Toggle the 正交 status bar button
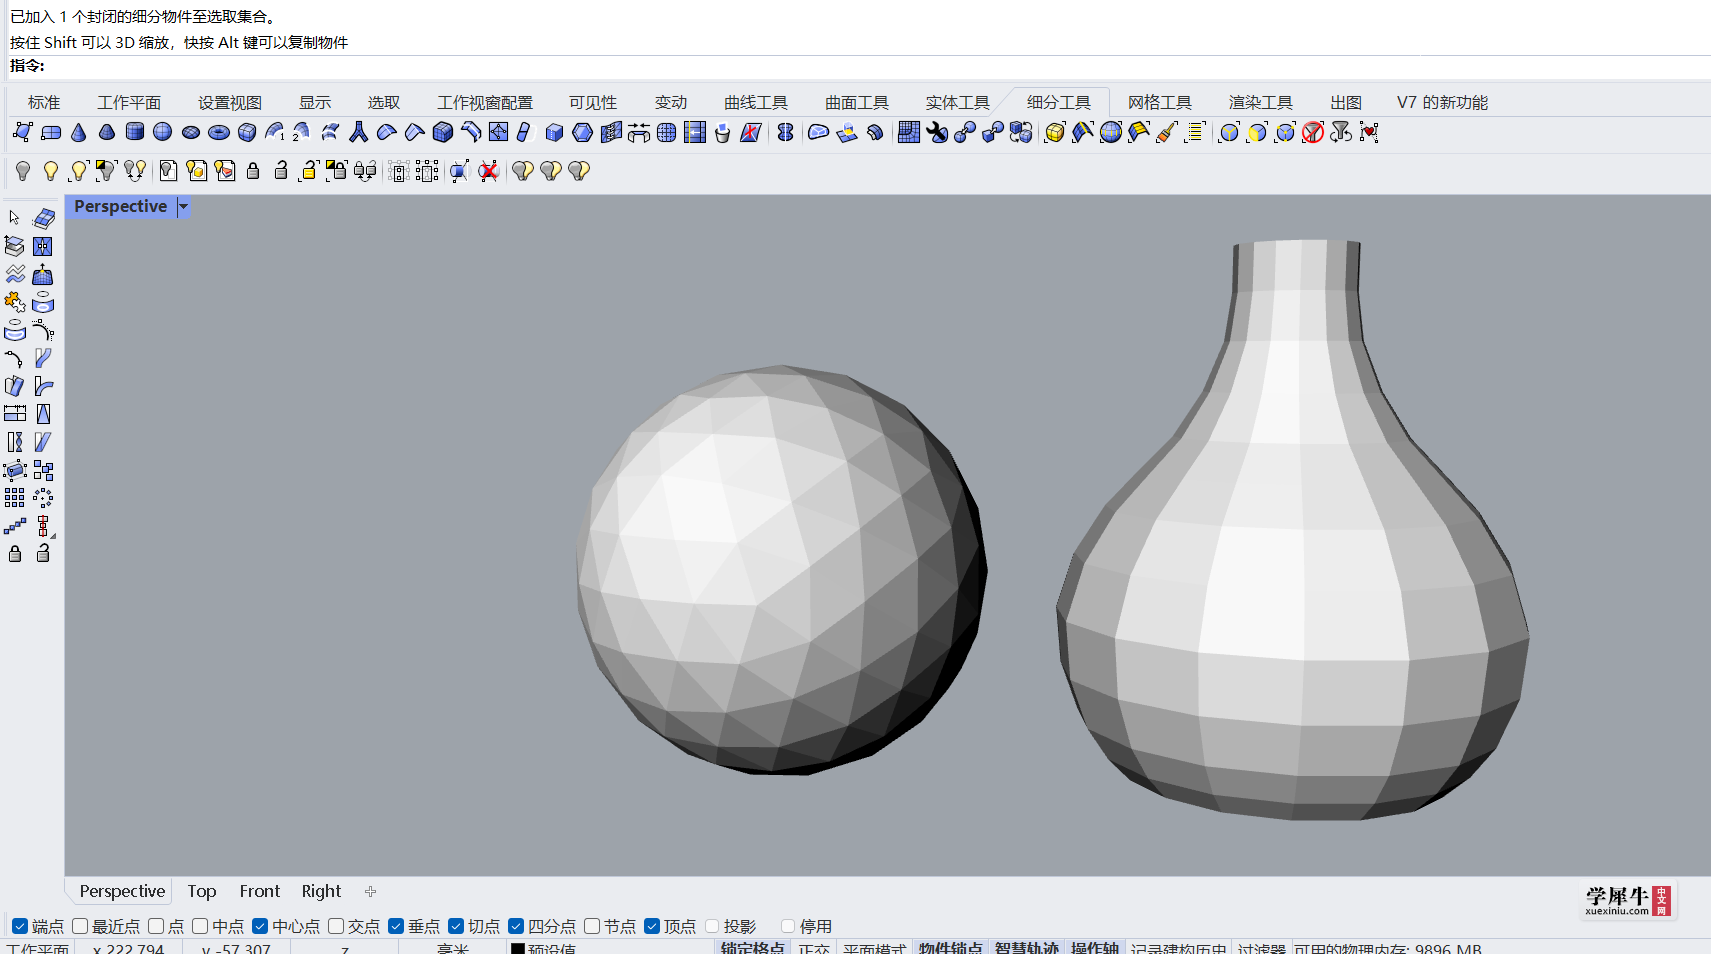This screenshot has height=954, width=1711. pos(815,948)
